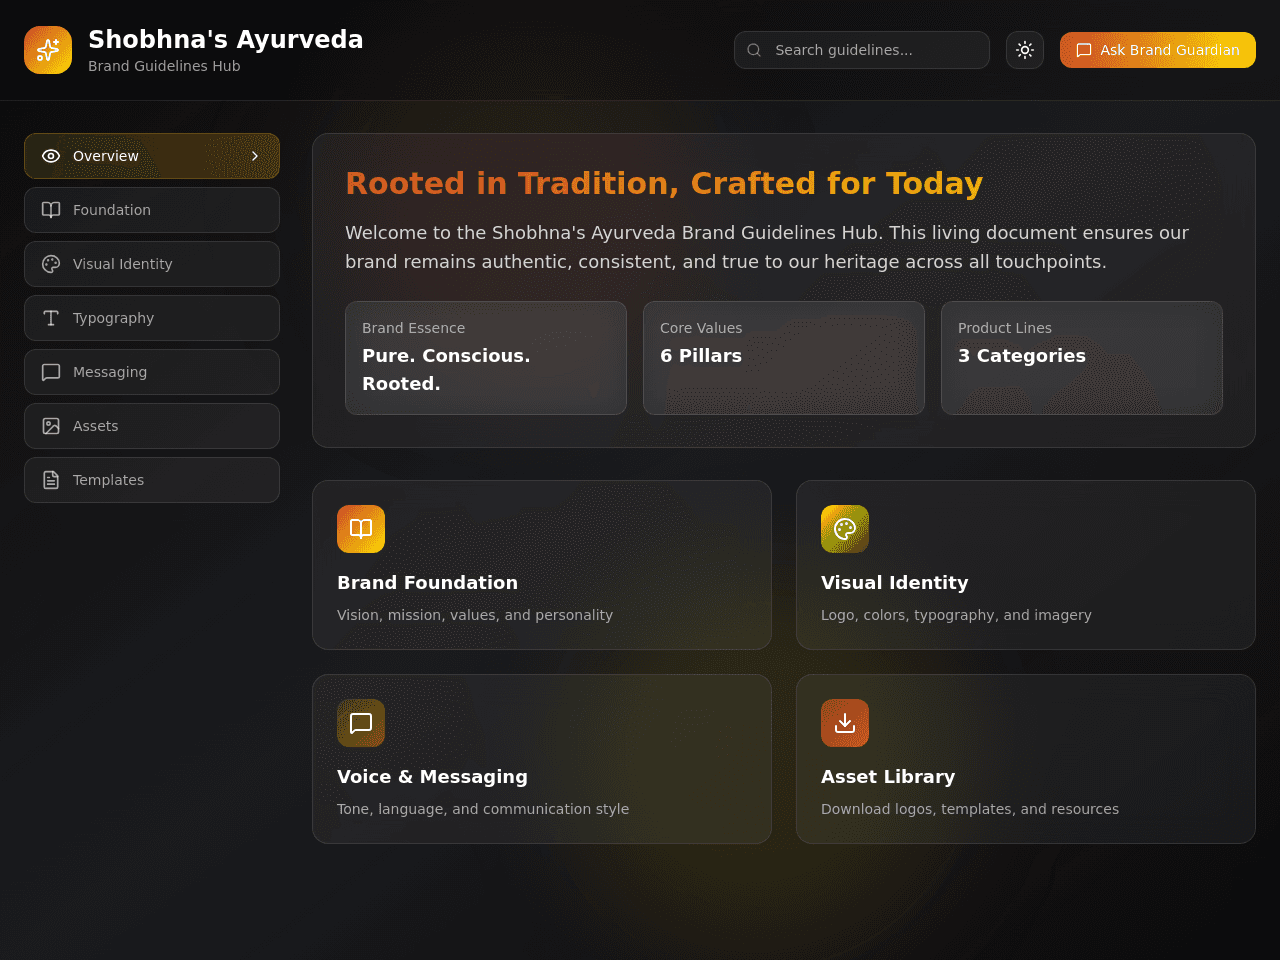The width and height of the screenshot is (1280, 960).
Task: Click the sparkle logo icon beside Shobhna's Ayurveda
Action: pos(48,50)
